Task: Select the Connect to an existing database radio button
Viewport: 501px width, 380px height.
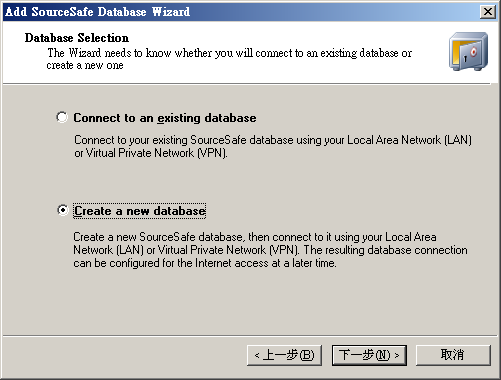Action: [62, 117]
